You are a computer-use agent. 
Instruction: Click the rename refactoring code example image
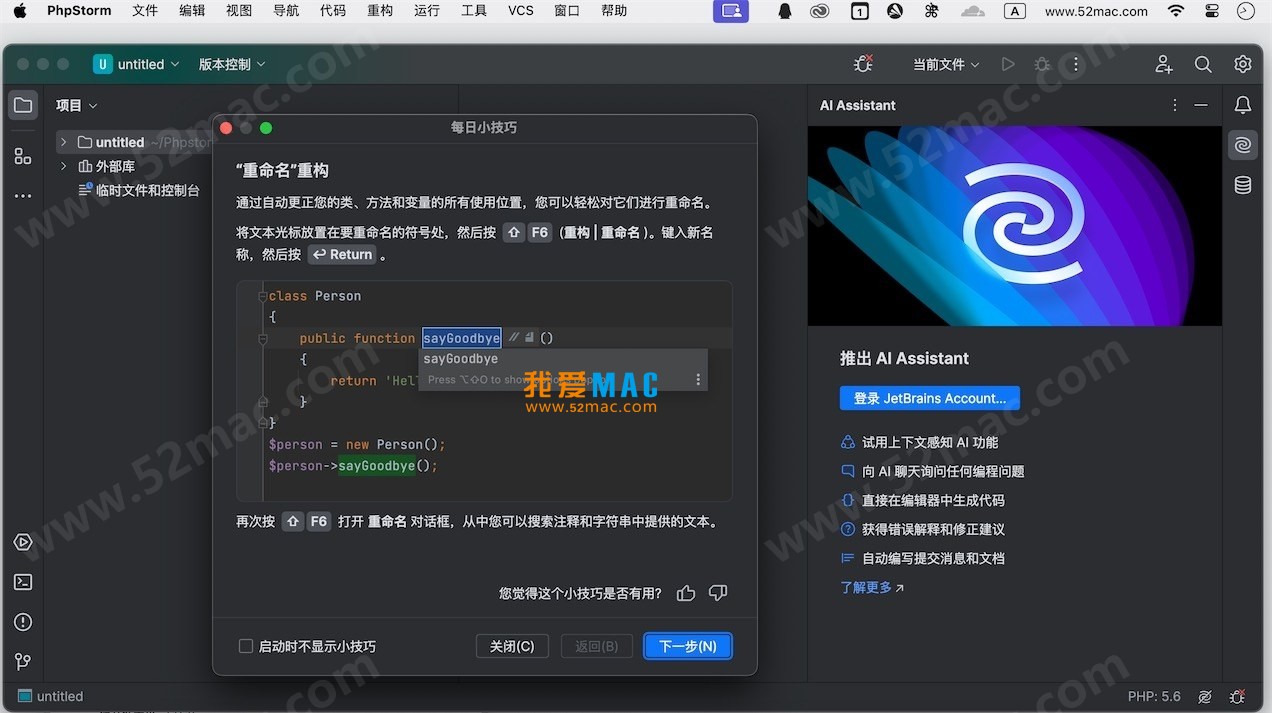(484, 391)
